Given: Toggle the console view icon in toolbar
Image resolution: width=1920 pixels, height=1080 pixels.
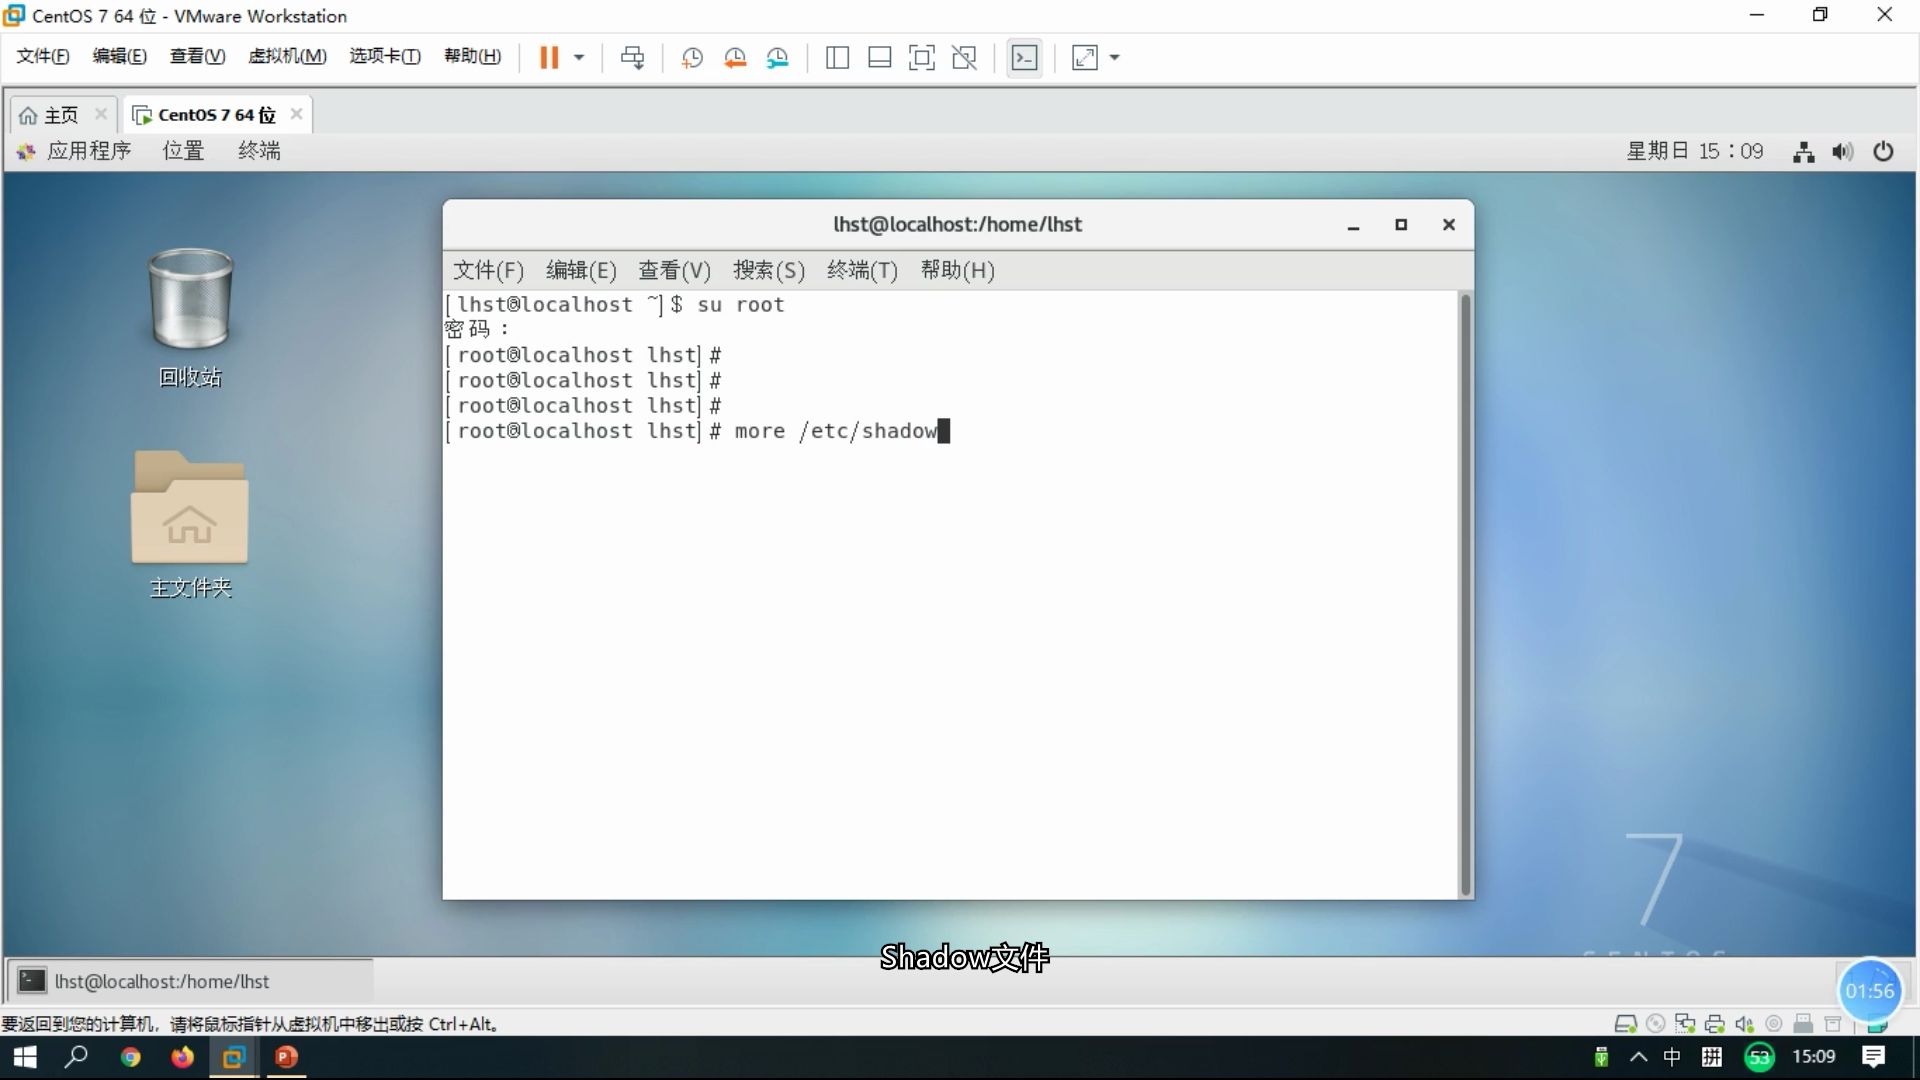Looking at the screenshot, I should pyautogui.click(x=1025, y=57).
